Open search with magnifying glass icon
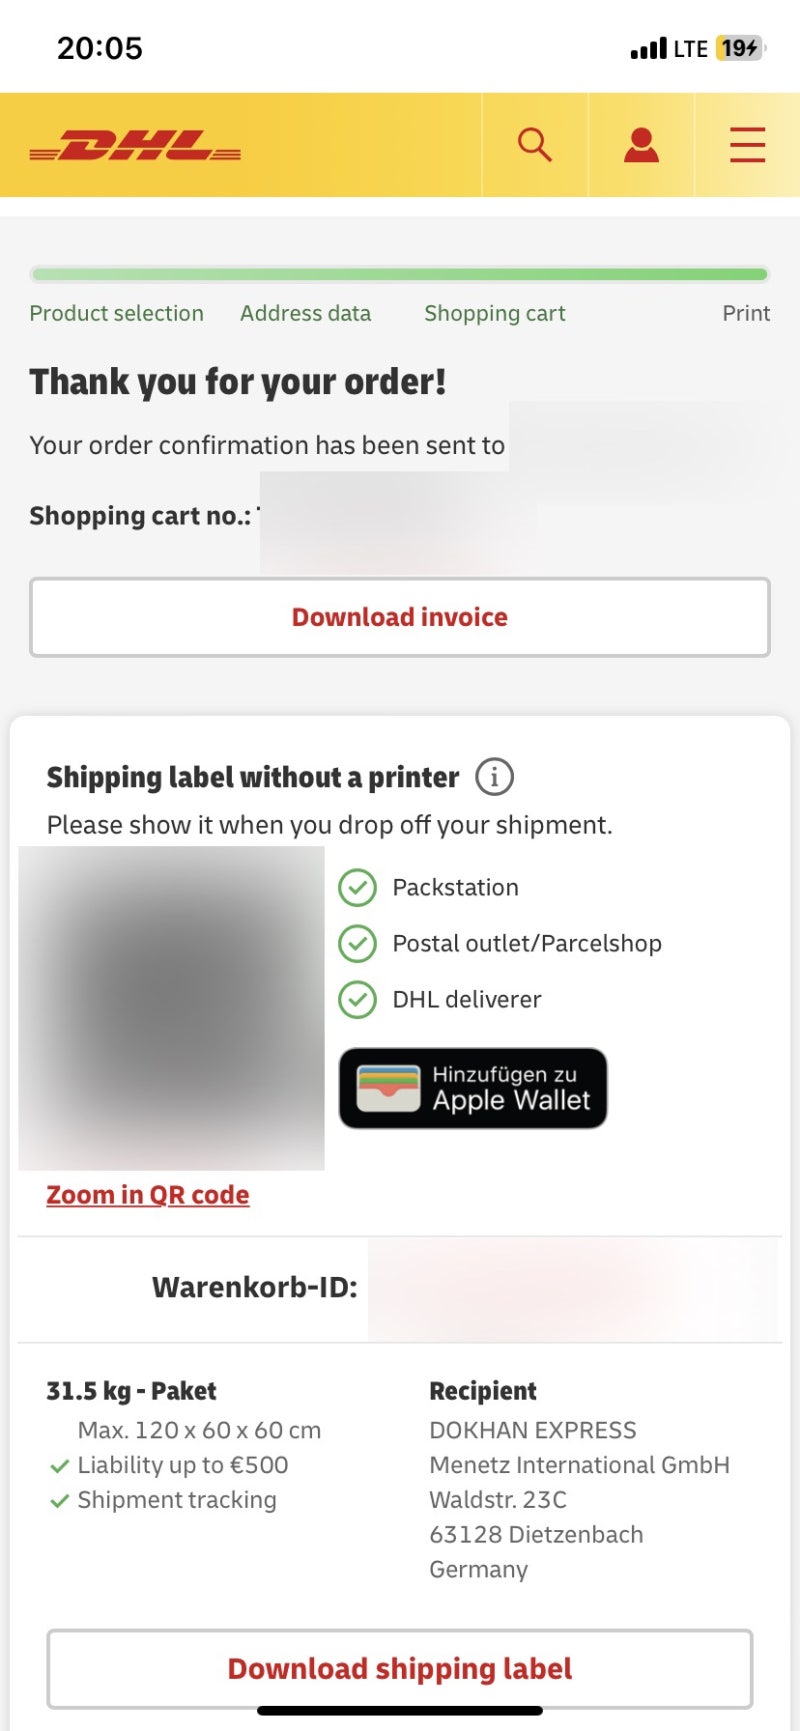This screenshot has height=1731, width=800. pyautogui.click(x=535, y=145)
